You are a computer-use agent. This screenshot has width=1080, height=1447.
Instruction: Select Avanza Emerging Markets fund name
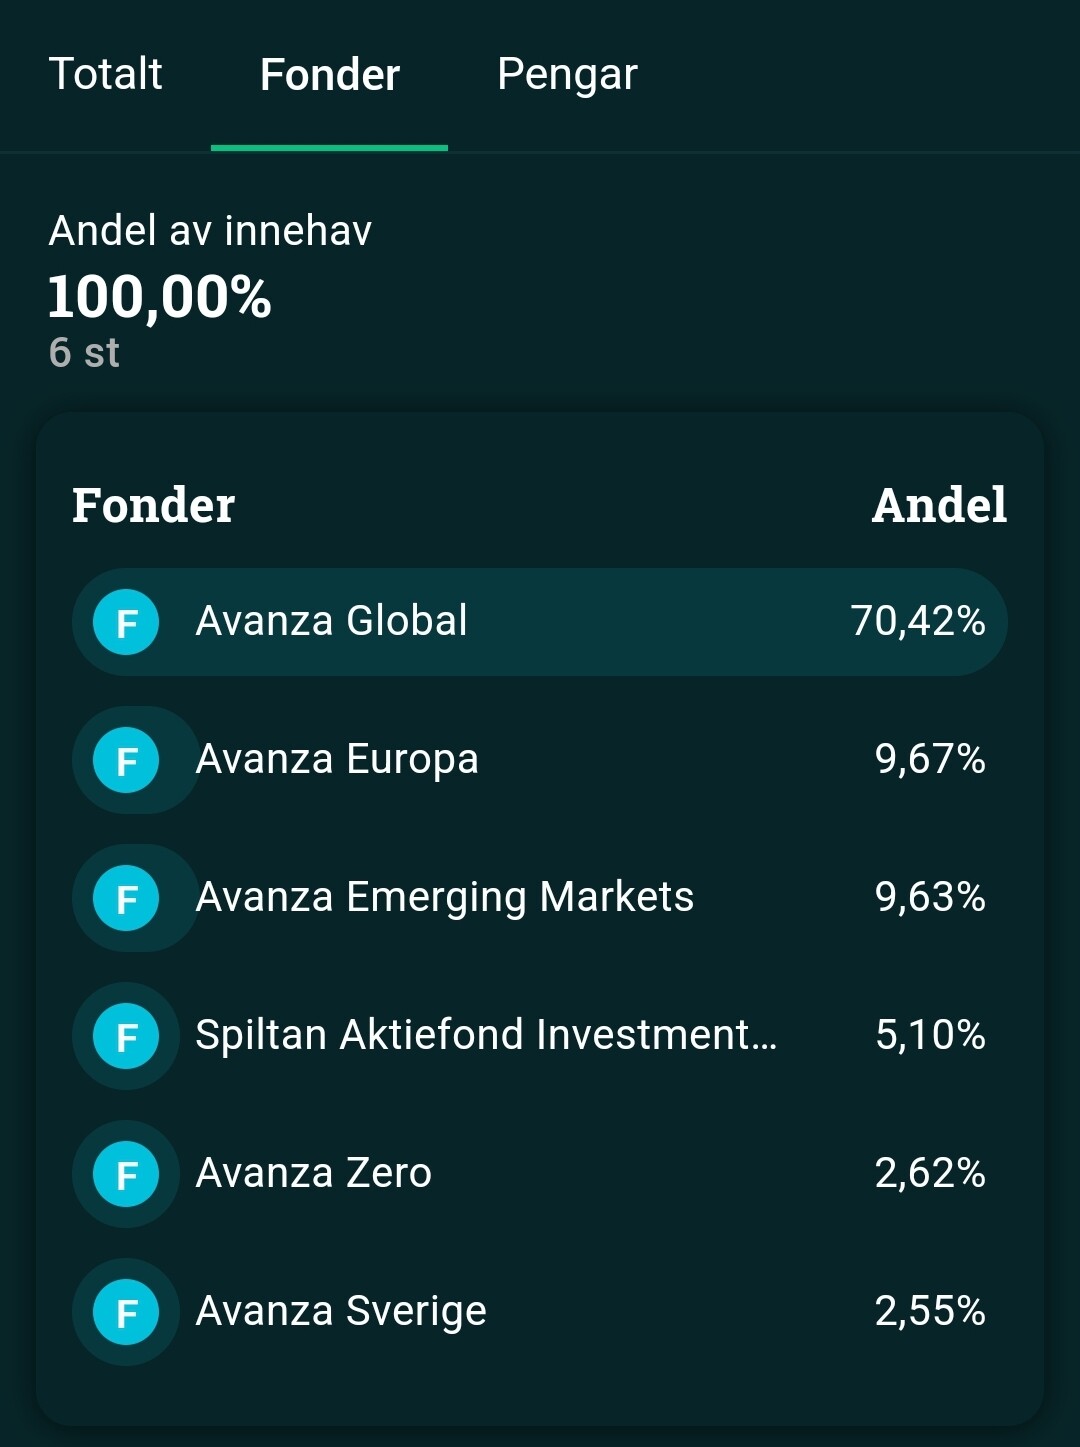[444, 897]
